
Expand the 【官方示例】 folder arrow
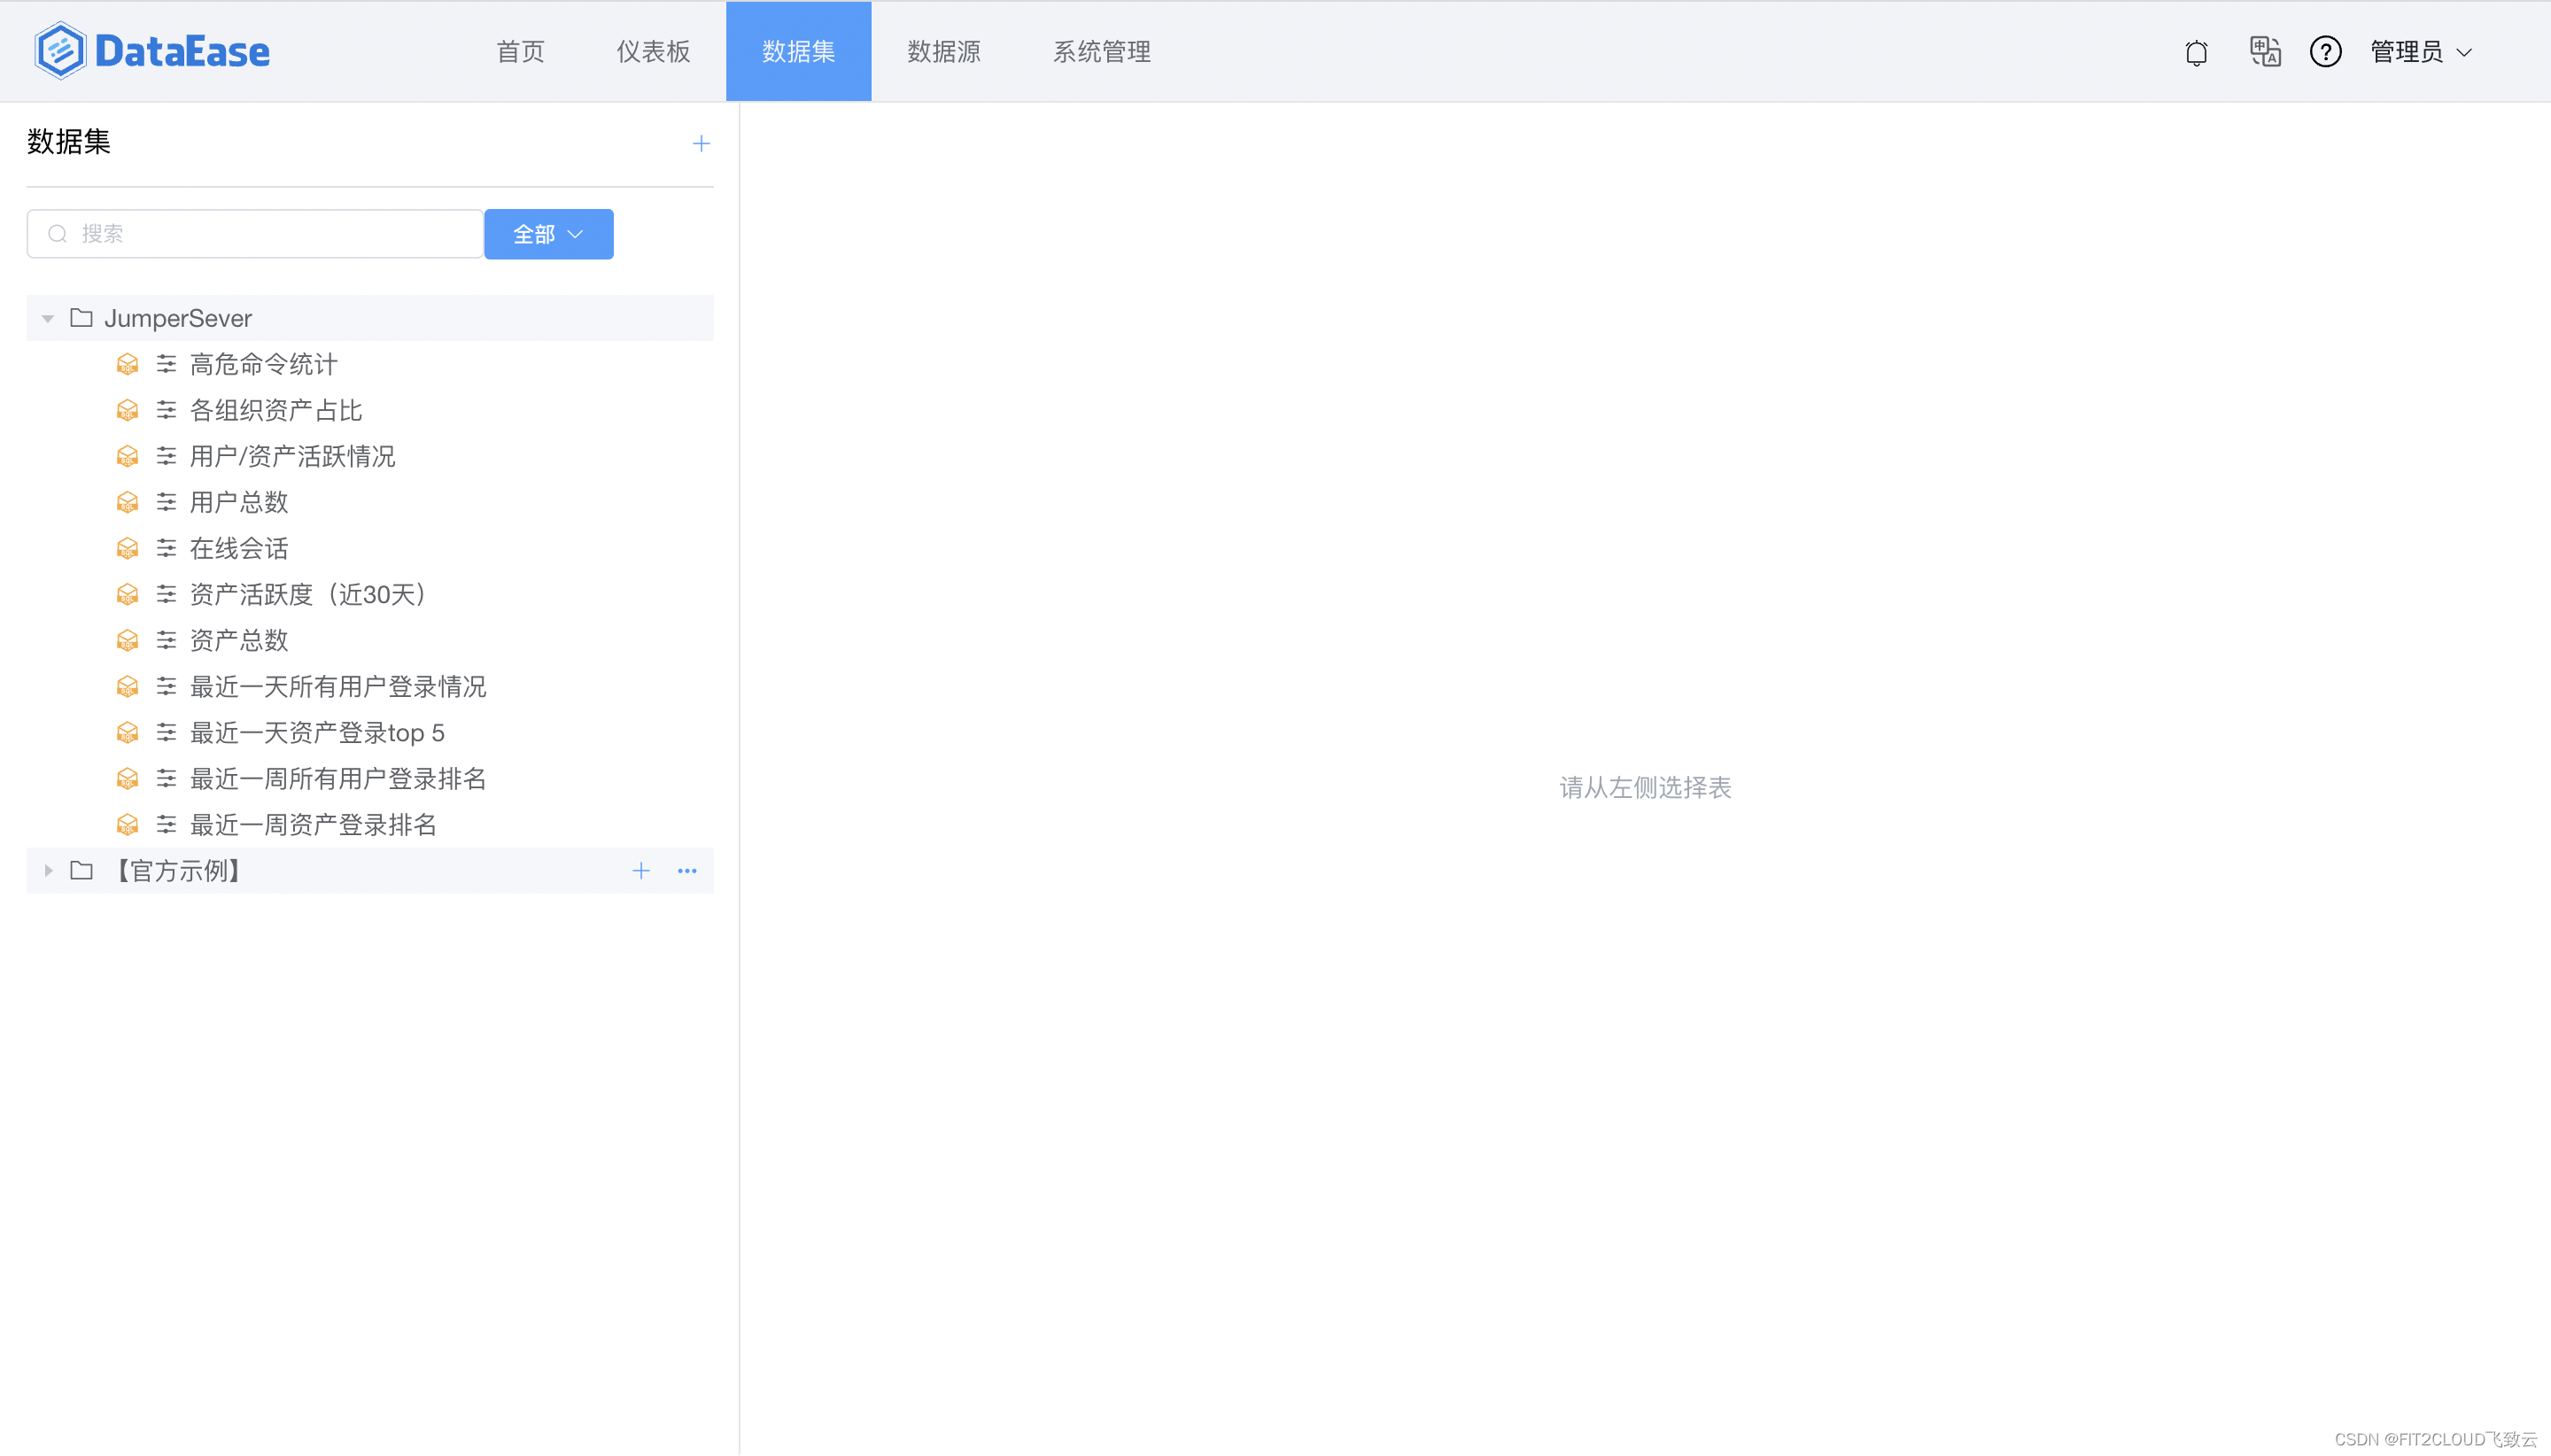click(x=47, y=871)
